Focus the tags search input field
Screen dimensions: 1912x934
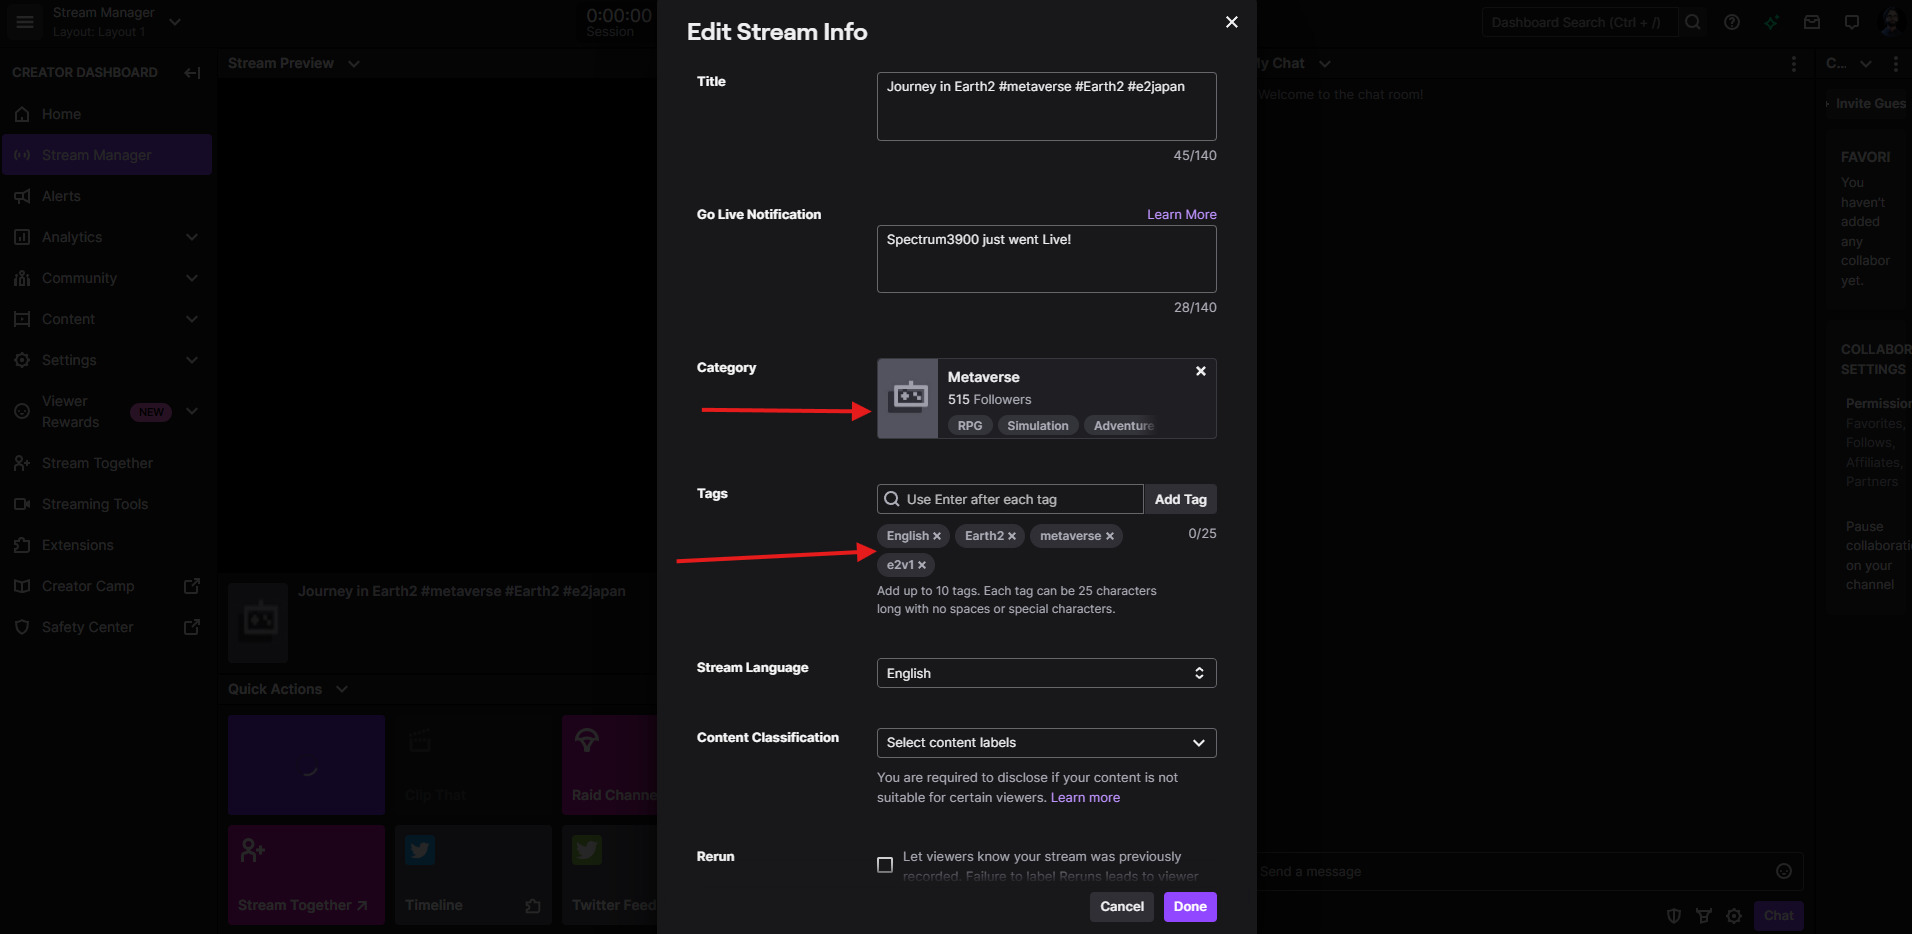click(1020, 499)
